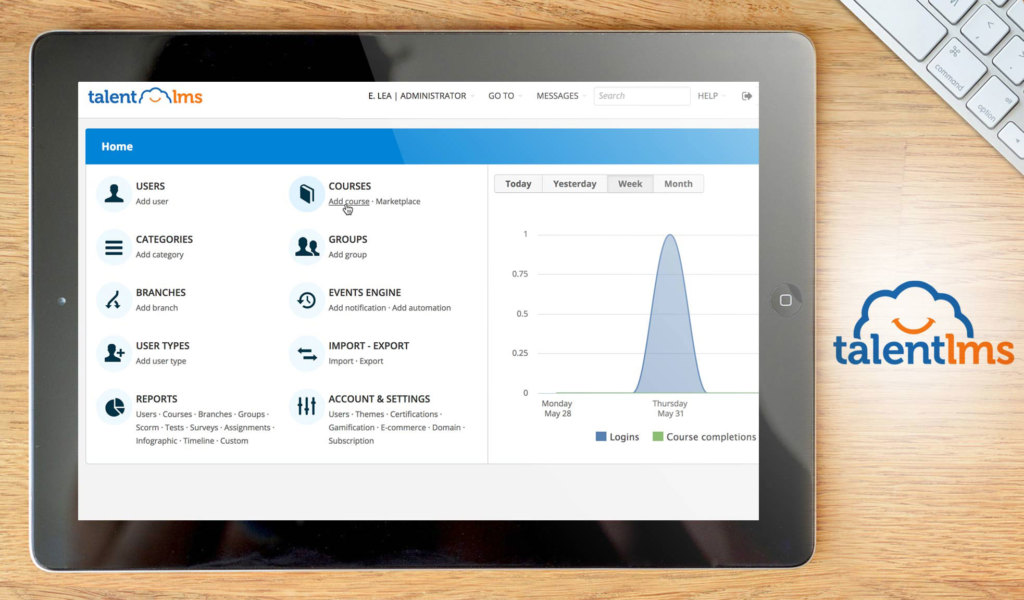Screen dimensions: 1024x600
Task: Toggle Logins series in chart legend
Action: [x=617, y=437]
